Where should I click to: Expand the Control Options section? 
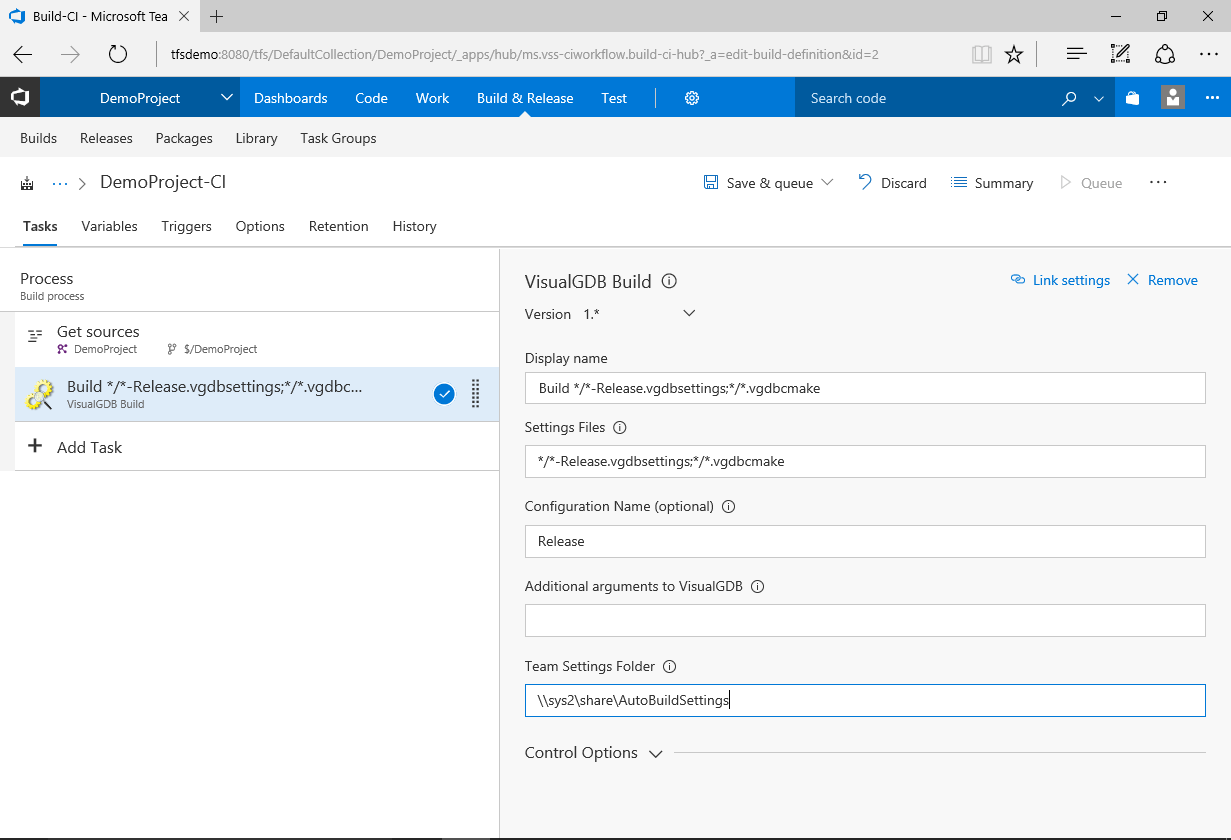pos(657,753)
